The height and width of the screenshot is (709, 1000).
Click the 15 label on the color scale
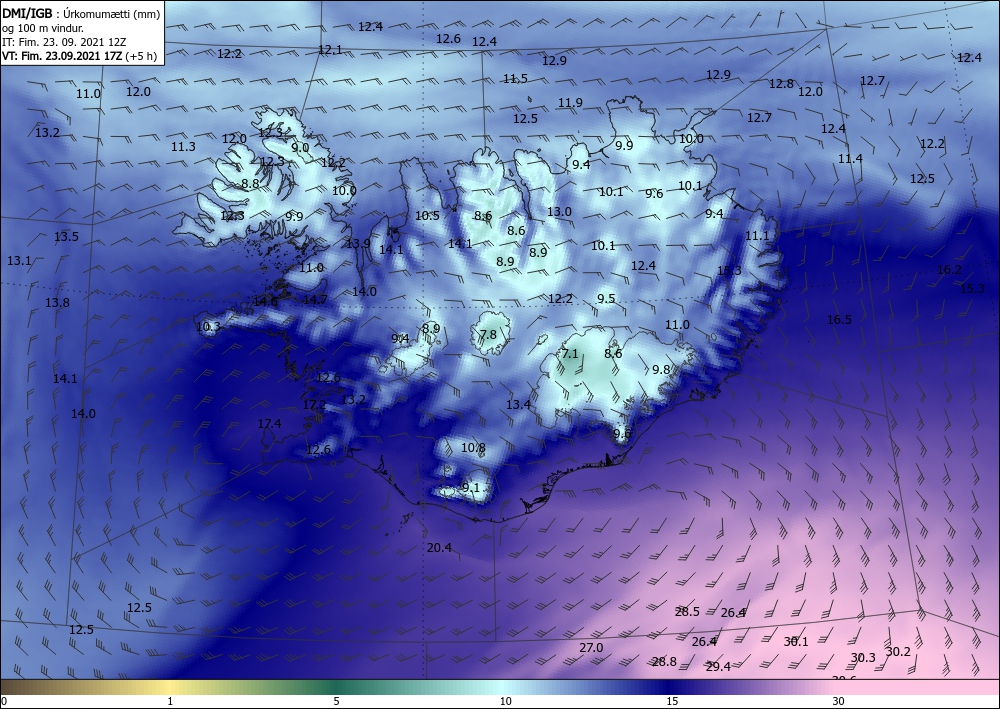(x=672, y=701)
